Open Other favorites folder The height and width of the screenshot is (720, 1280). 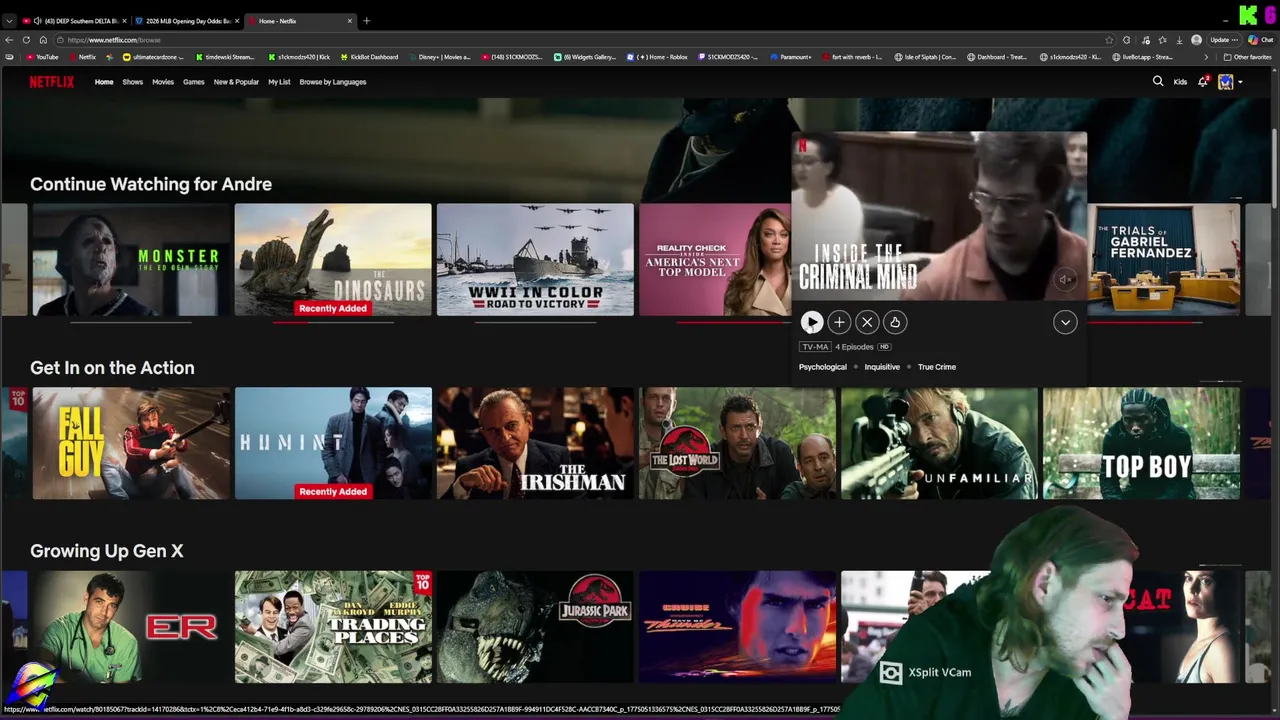(1247, 57)
